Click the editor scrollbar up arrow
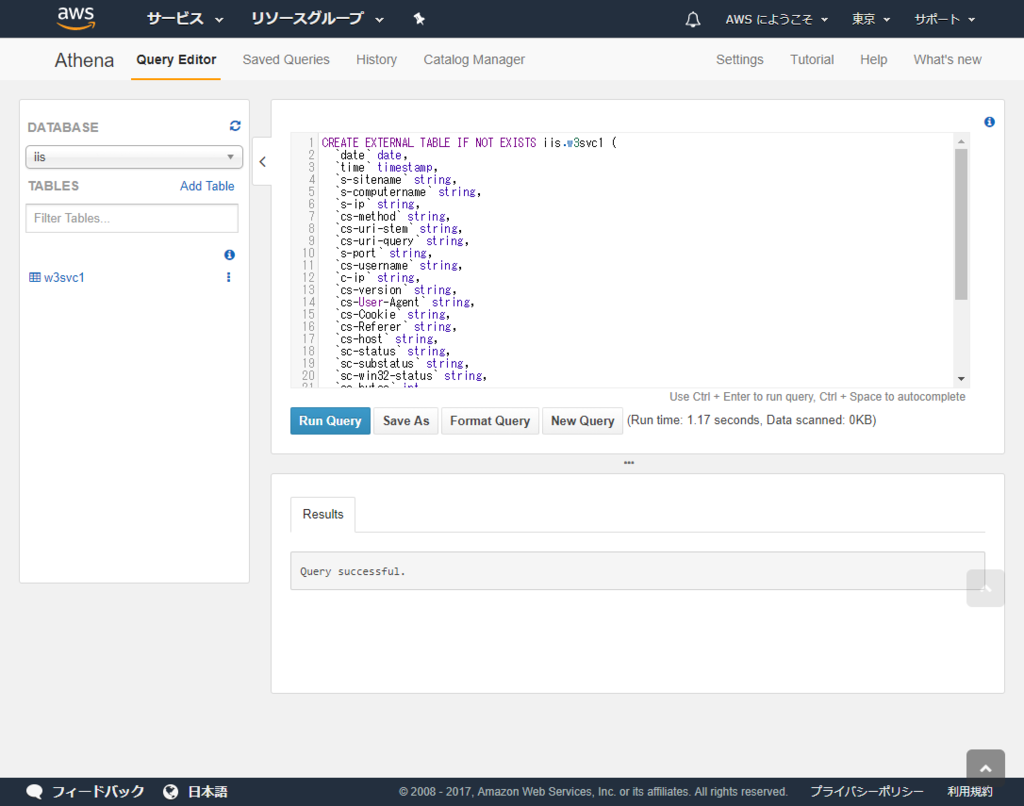This screenshot has width=1024, height=806. (961, 141)
